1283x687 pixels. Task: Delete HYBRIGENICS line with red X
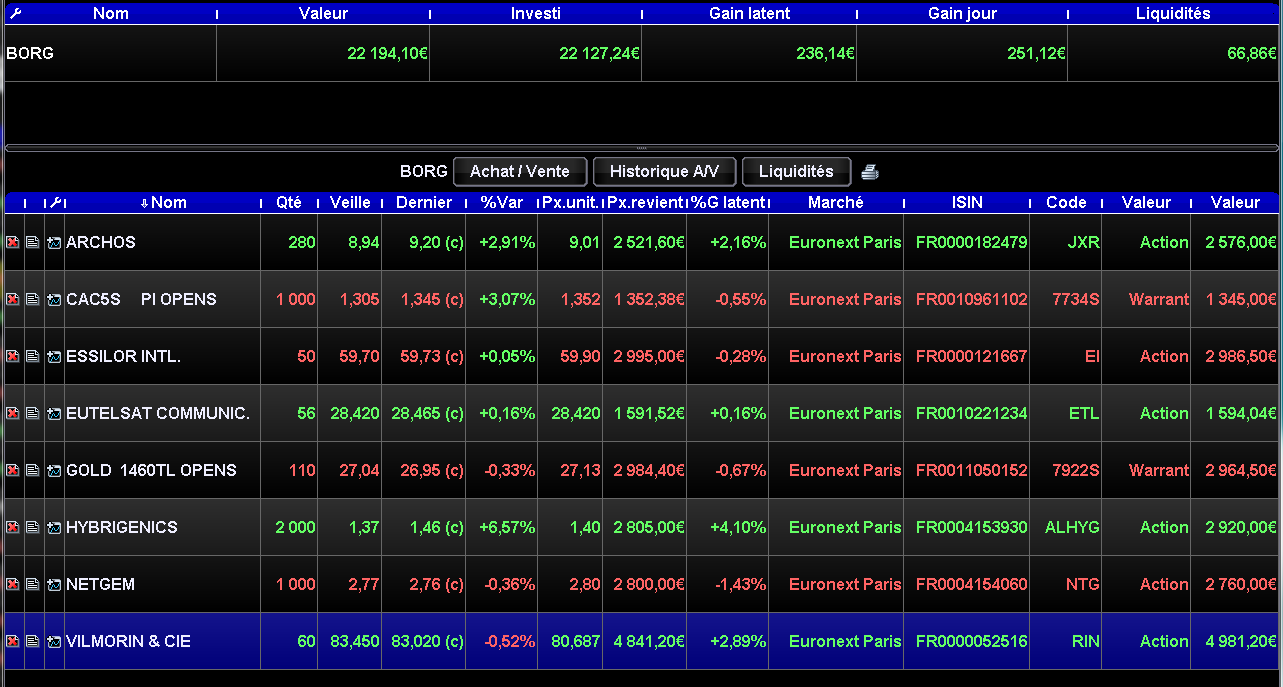click(13, 528)
